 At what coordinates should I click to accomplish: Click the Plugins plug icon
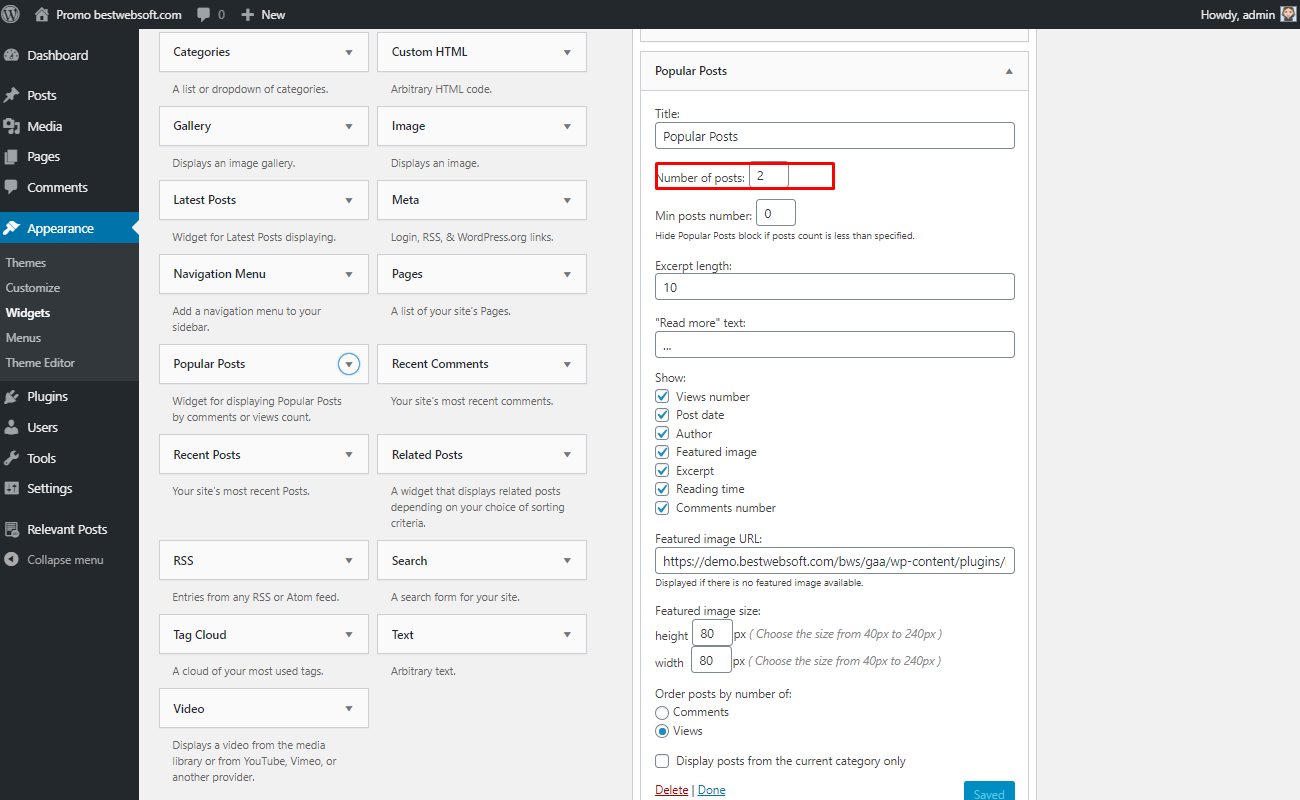pos(12,396)
